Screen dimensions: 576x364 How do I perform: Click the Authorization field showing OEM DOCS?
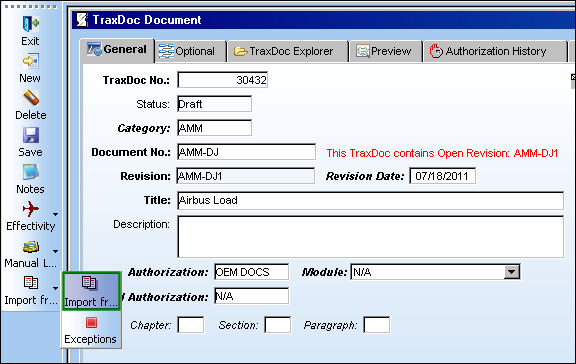coord(252,272)
